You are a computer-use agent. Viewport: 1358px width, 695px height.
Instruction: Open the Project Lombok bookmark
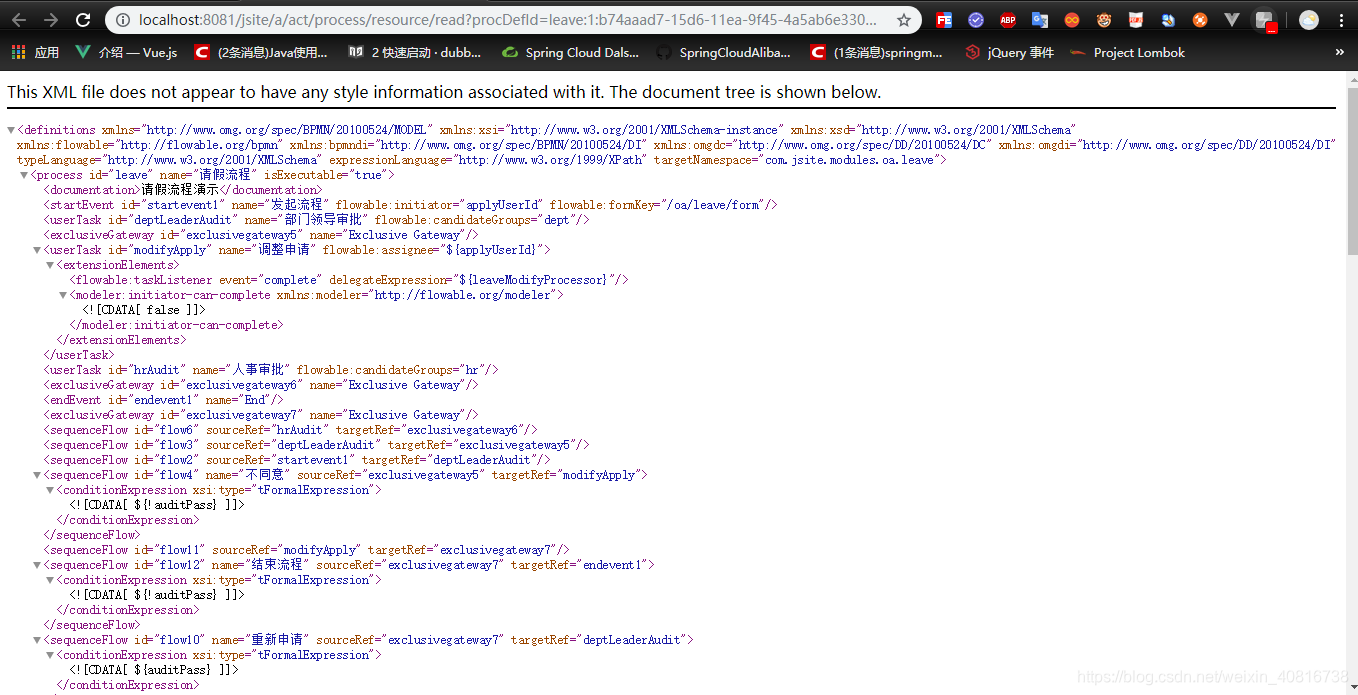(x=1128, y=52)
